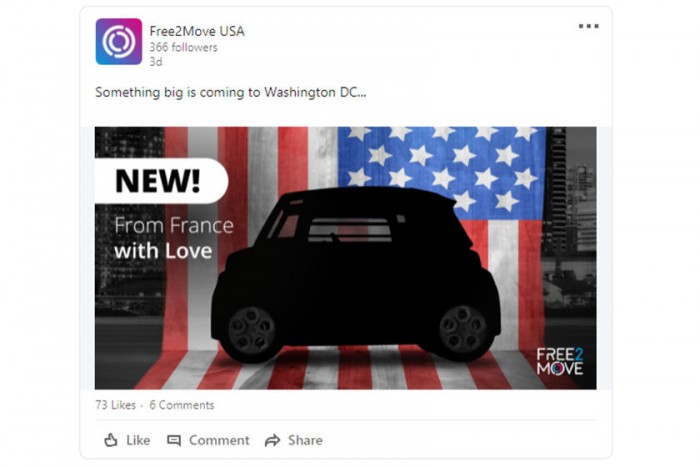Image resolution: width=700 pixels, height=467 pixels.
Task: Click the From France with Love text
Action: tap(174, 238)
